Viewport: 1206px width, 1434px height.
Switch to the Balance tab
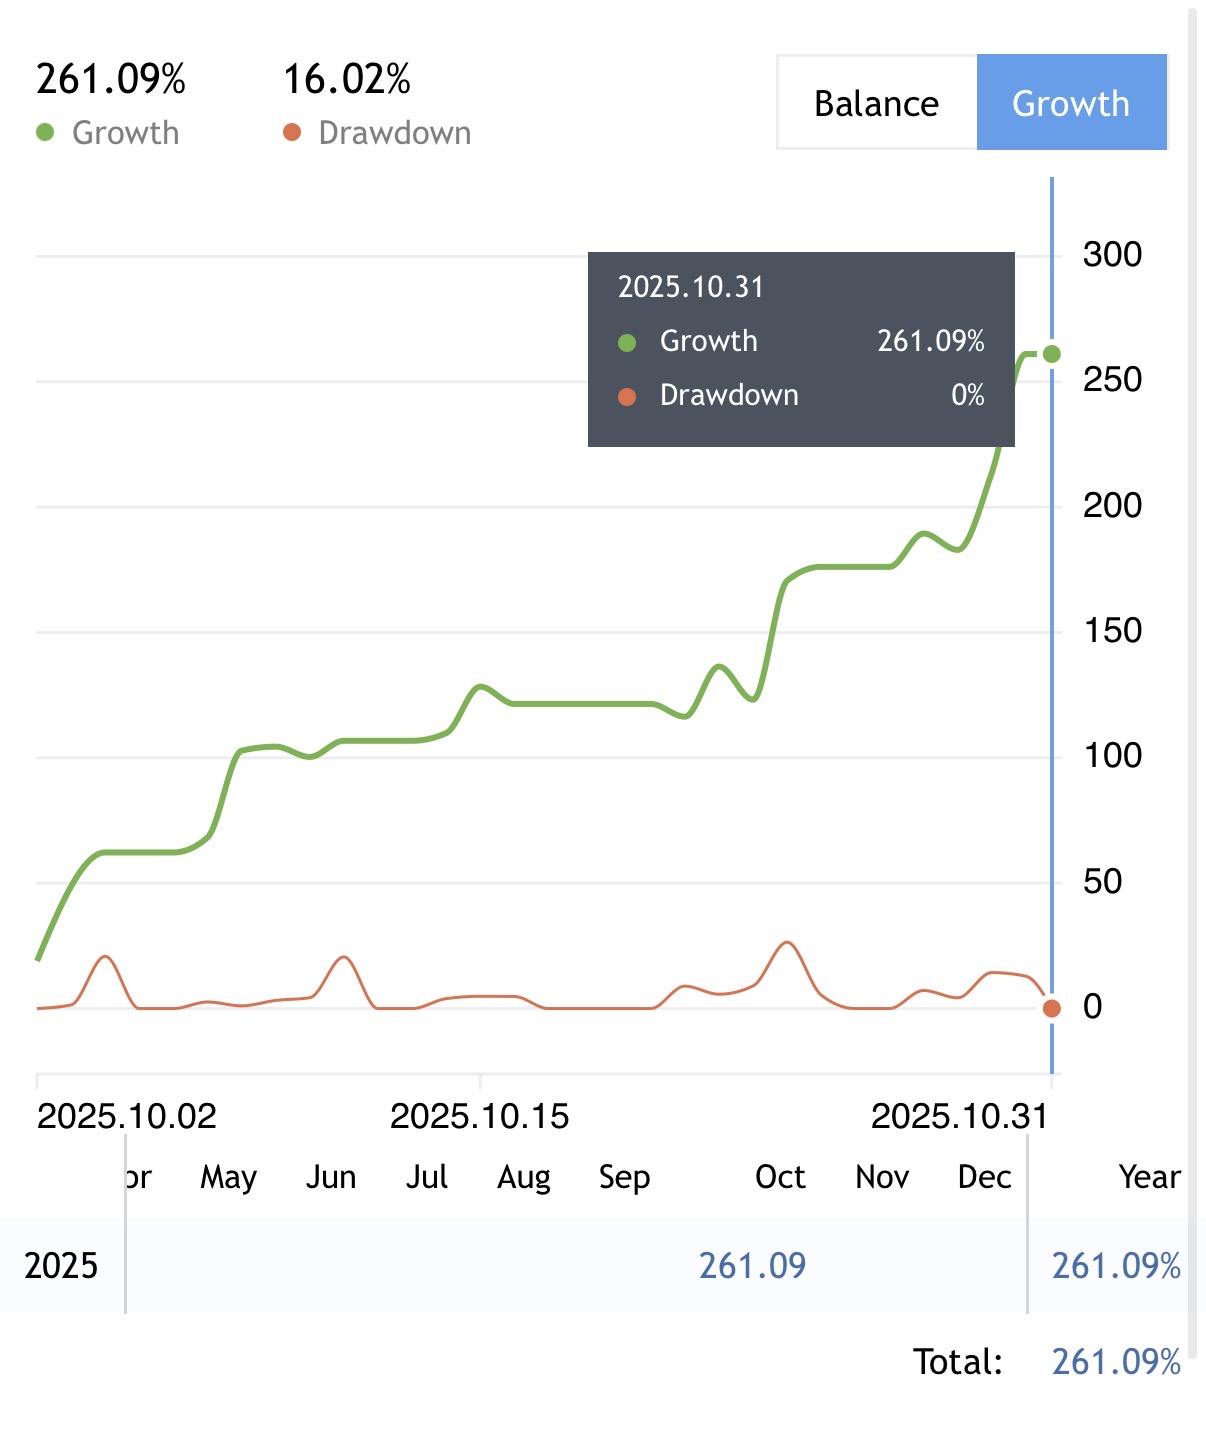click(876, 103)
